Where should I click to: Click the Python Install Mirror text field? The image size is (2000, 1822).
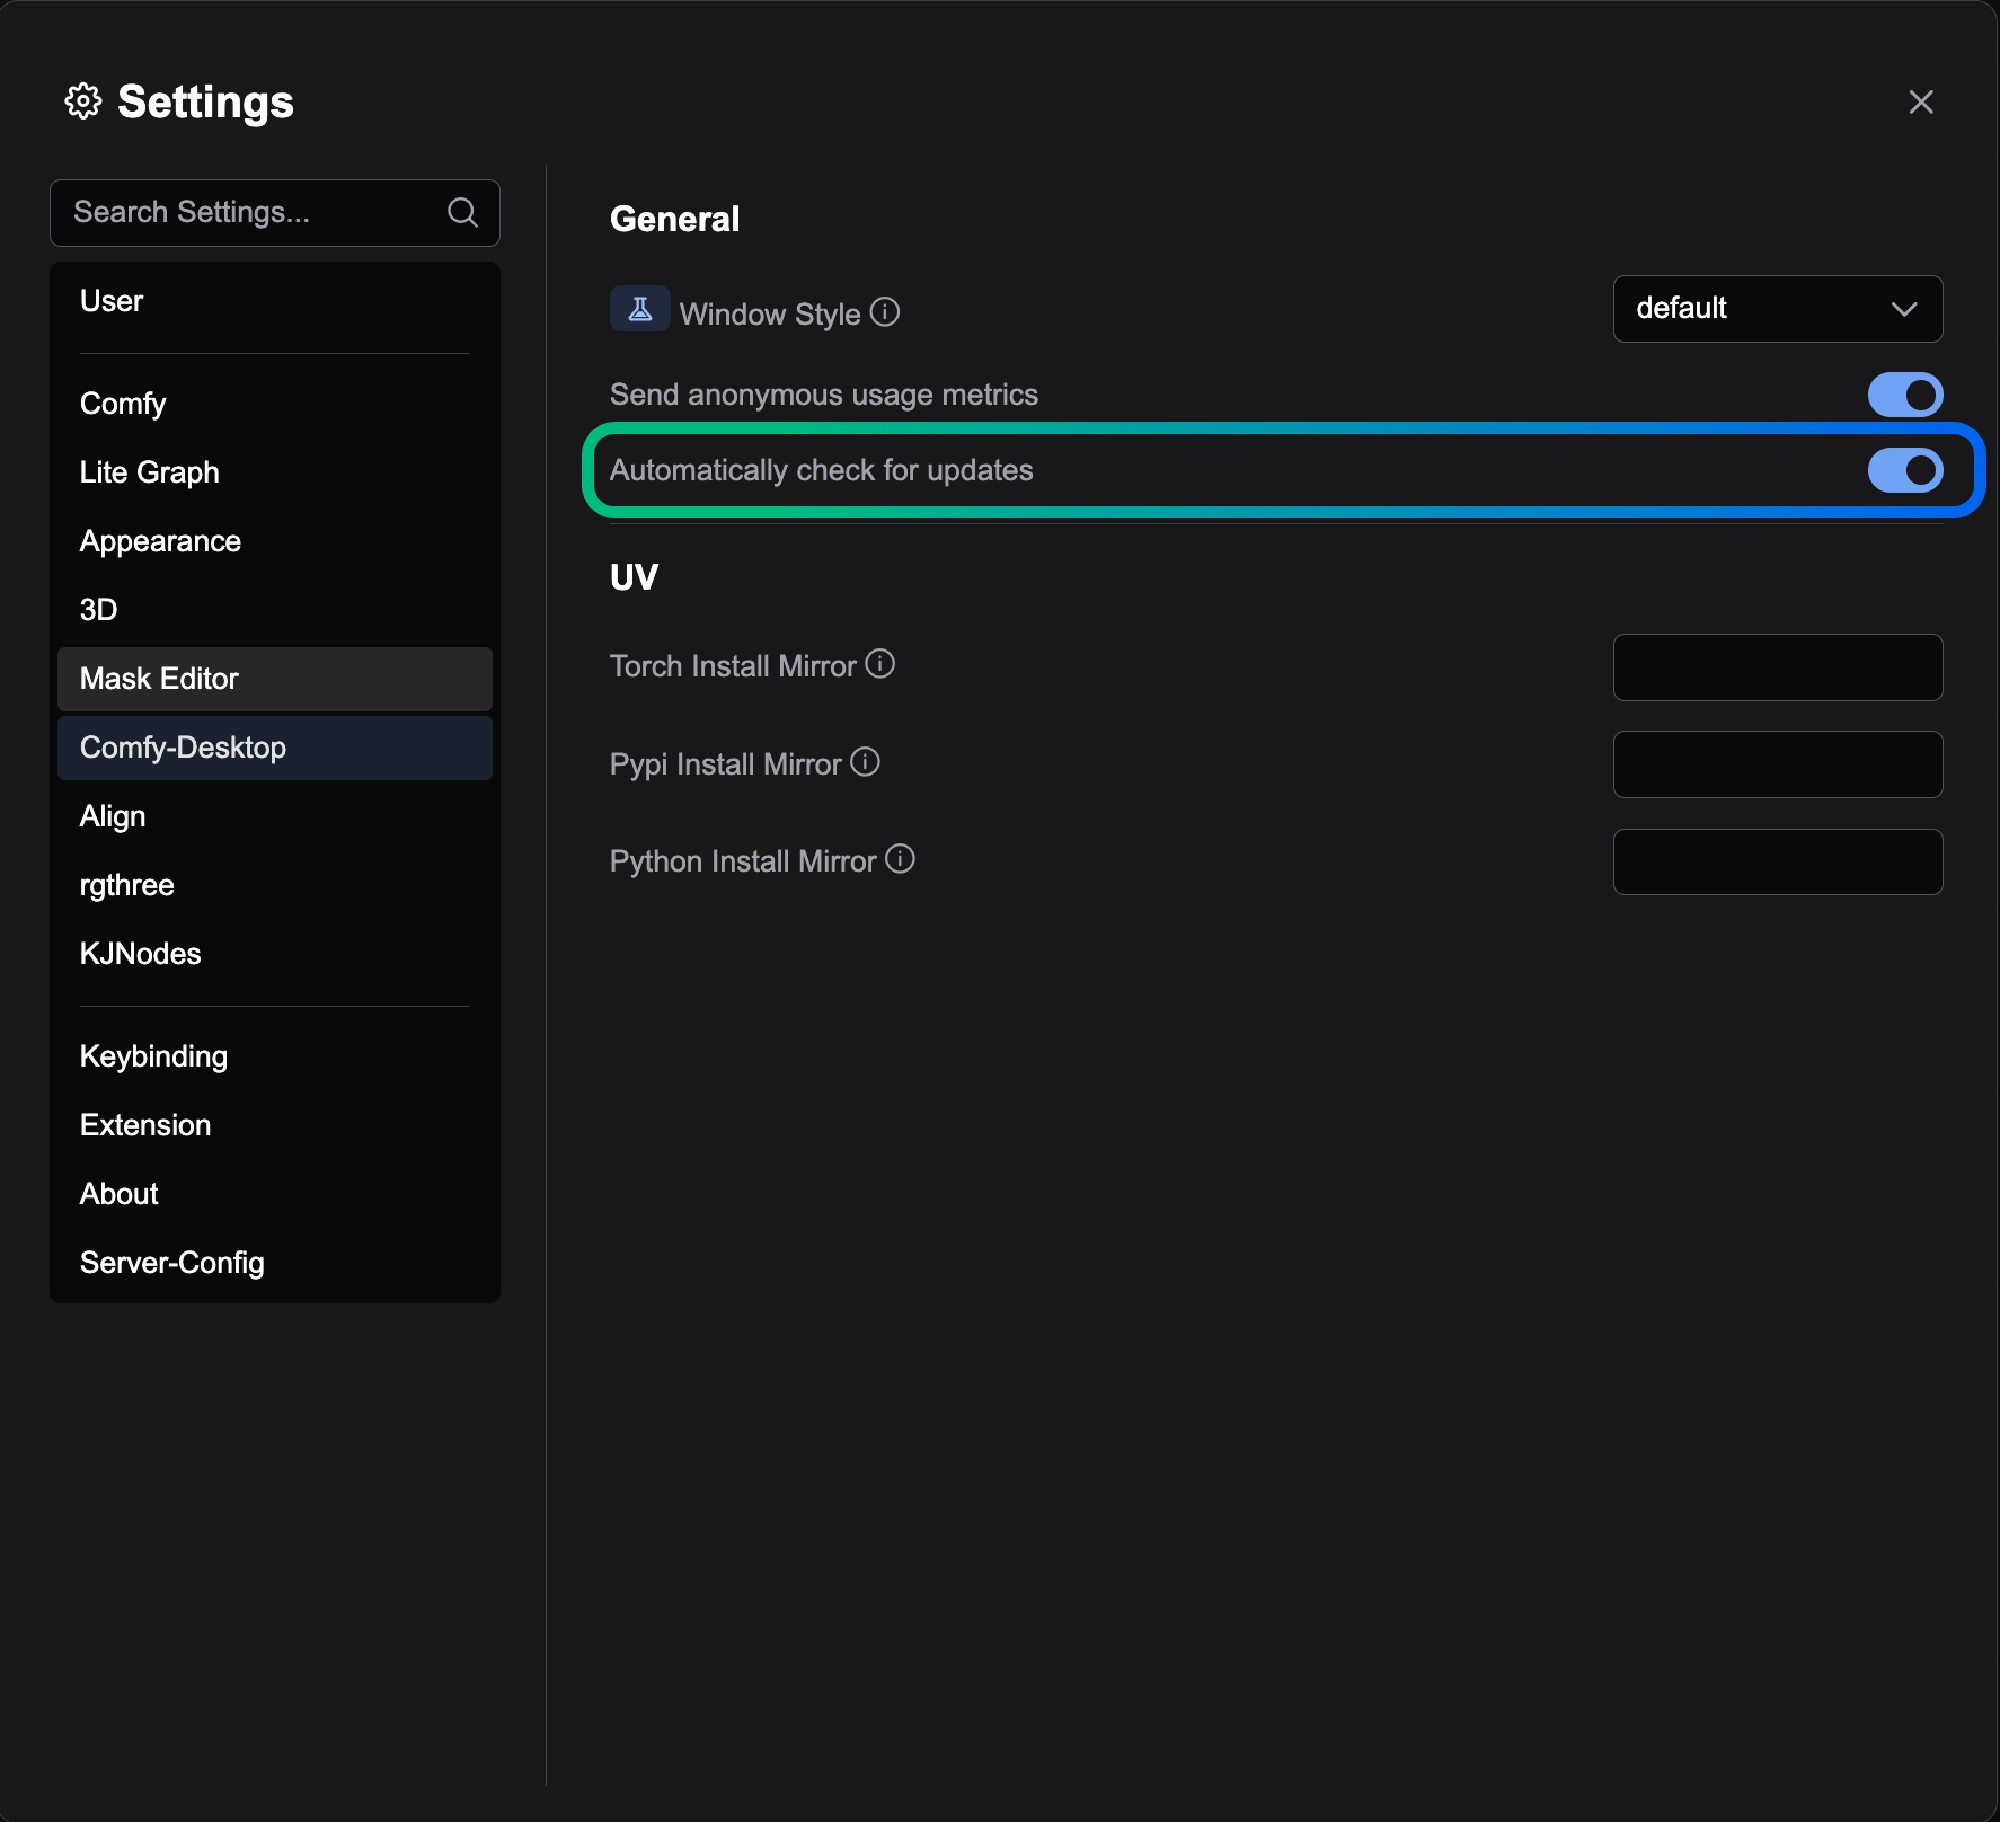tap(1776, 862)
